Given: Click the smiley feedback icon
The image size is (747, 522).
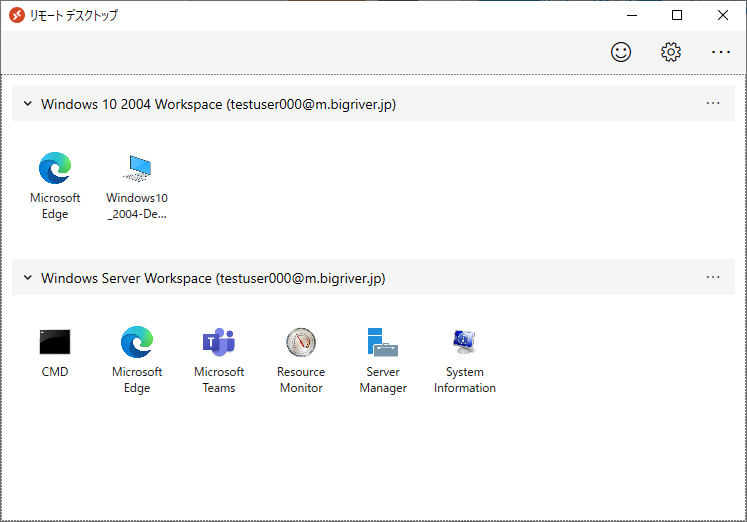Looking at the screenshot, I should point(621,52).
